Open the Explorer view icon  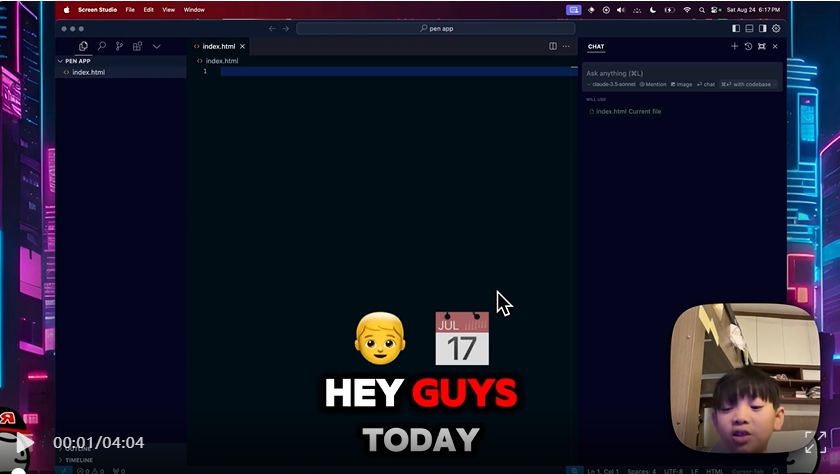[83, 46]
